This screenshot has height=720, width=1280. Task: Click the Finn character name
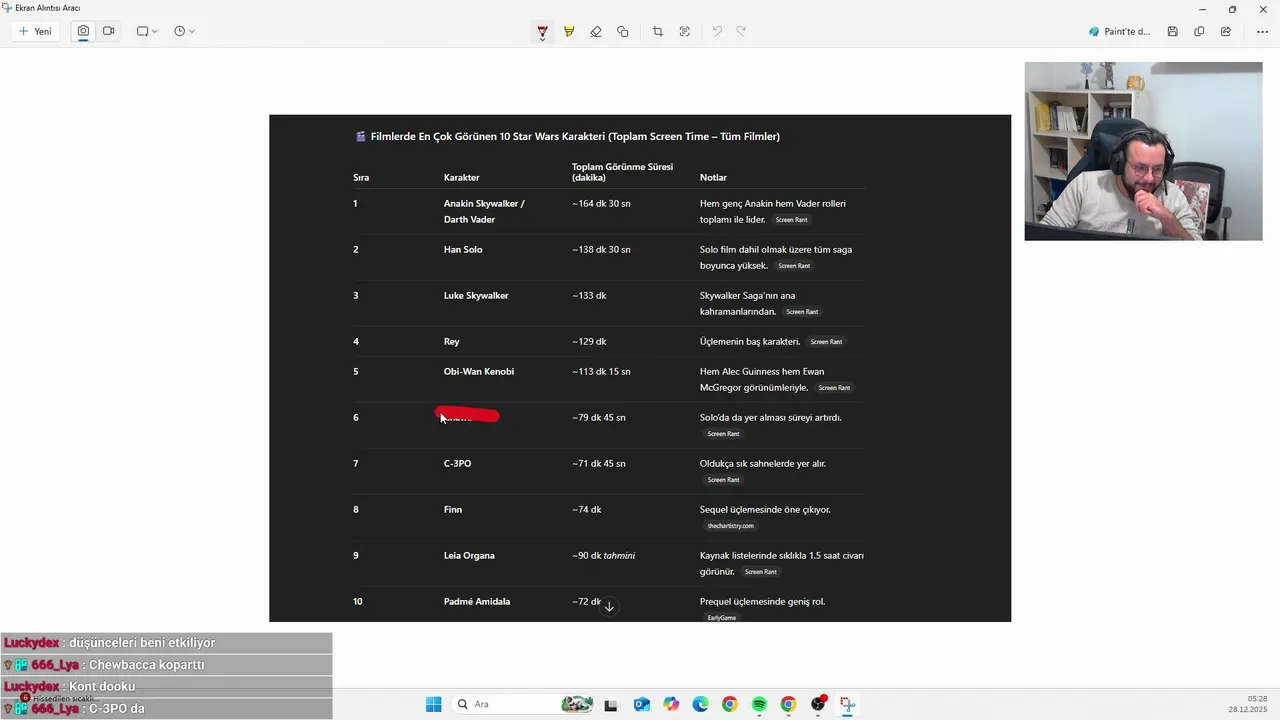pyautogui.click(x=453, y=509)
